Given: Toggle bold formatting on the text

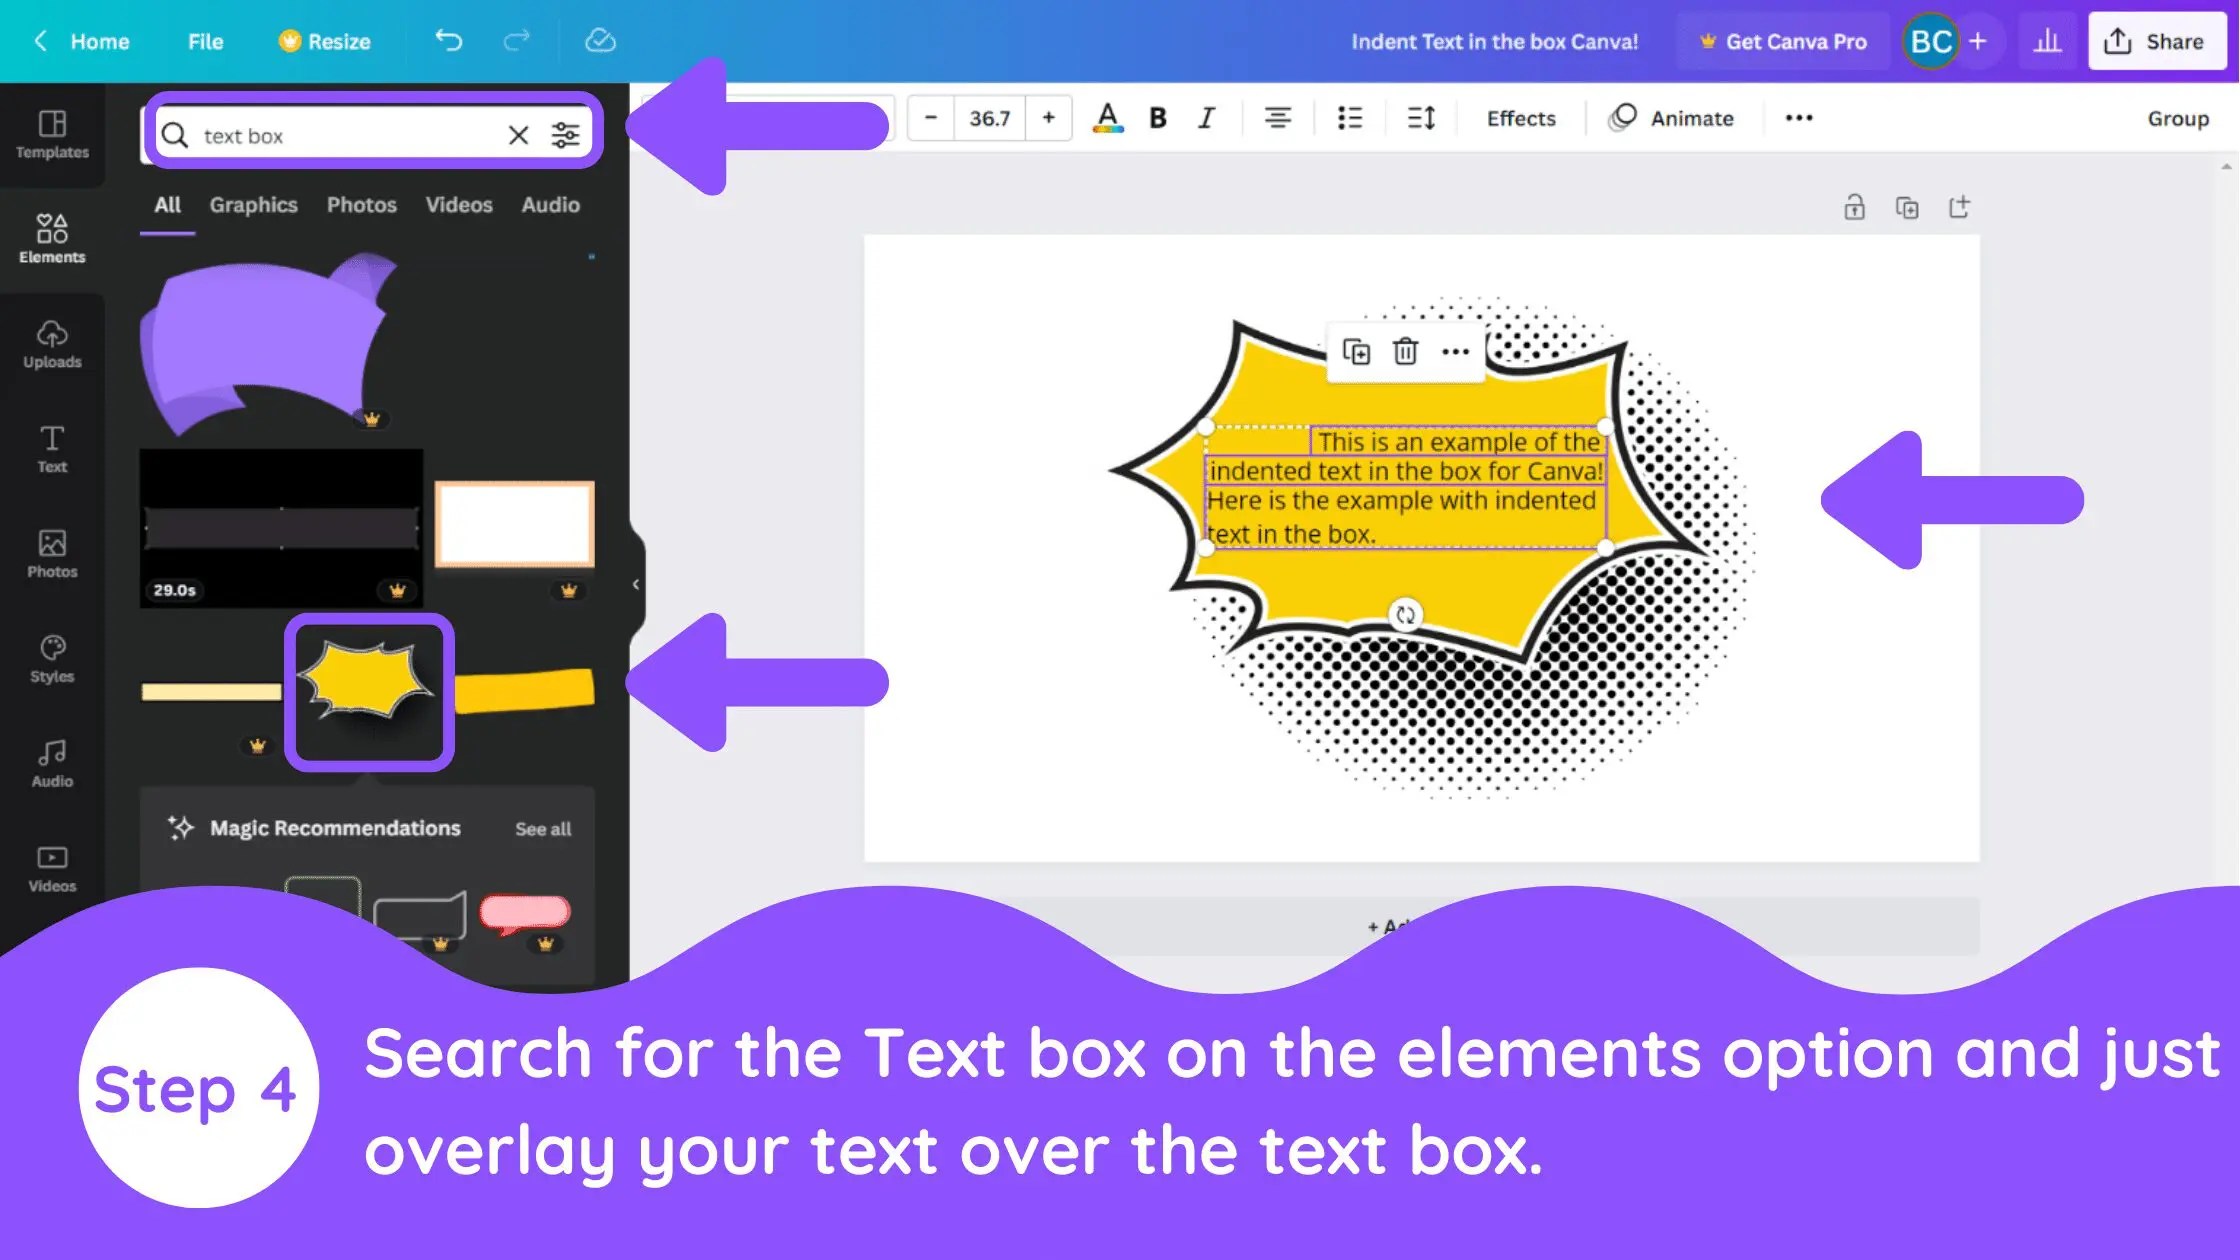Looking at the screenshot, I should pyautogui.click(x=1157, y=117).
